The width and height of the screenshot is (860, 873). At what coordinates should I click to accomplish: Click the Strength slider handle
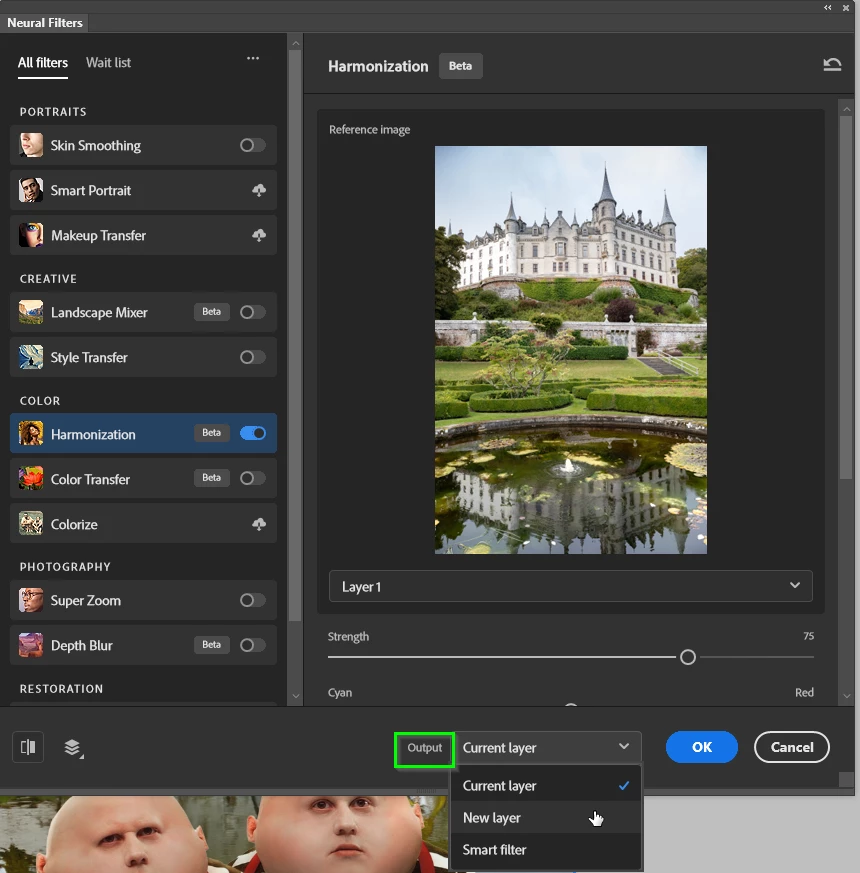coord(688,658)
